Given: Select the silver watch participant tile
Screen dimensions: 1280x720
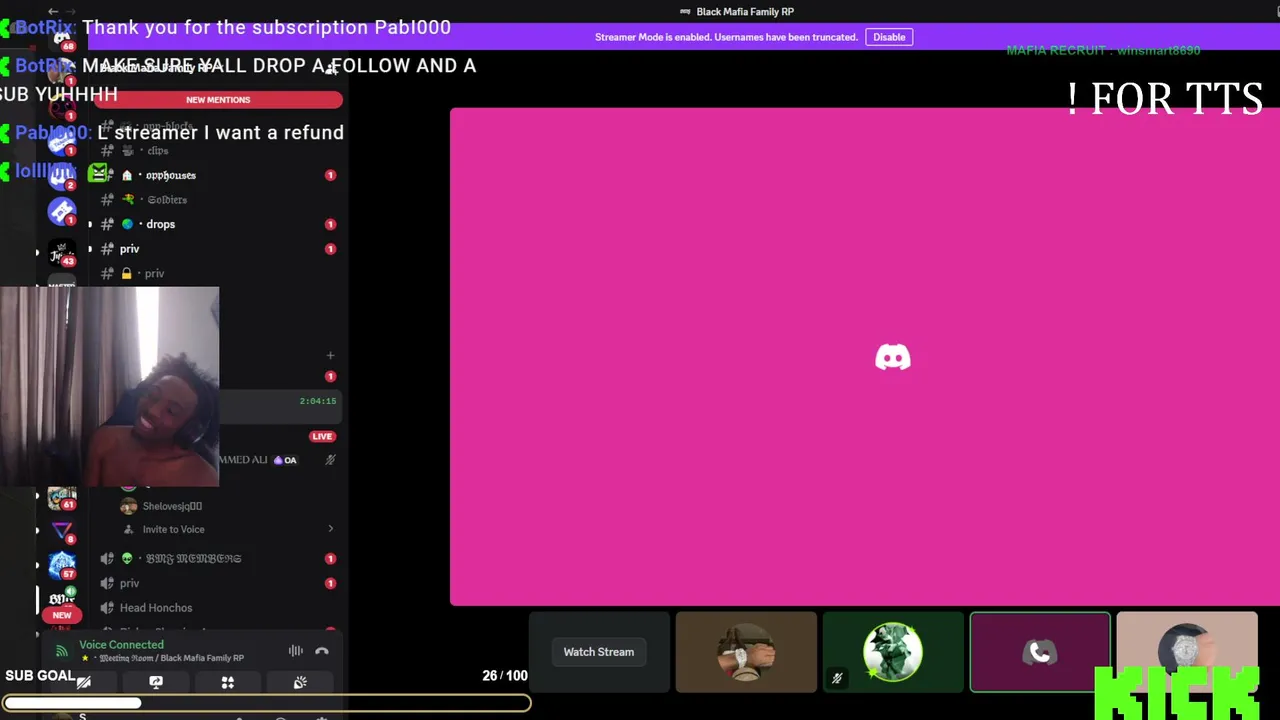Looking at the screenshot, I should coord(1186,652).
